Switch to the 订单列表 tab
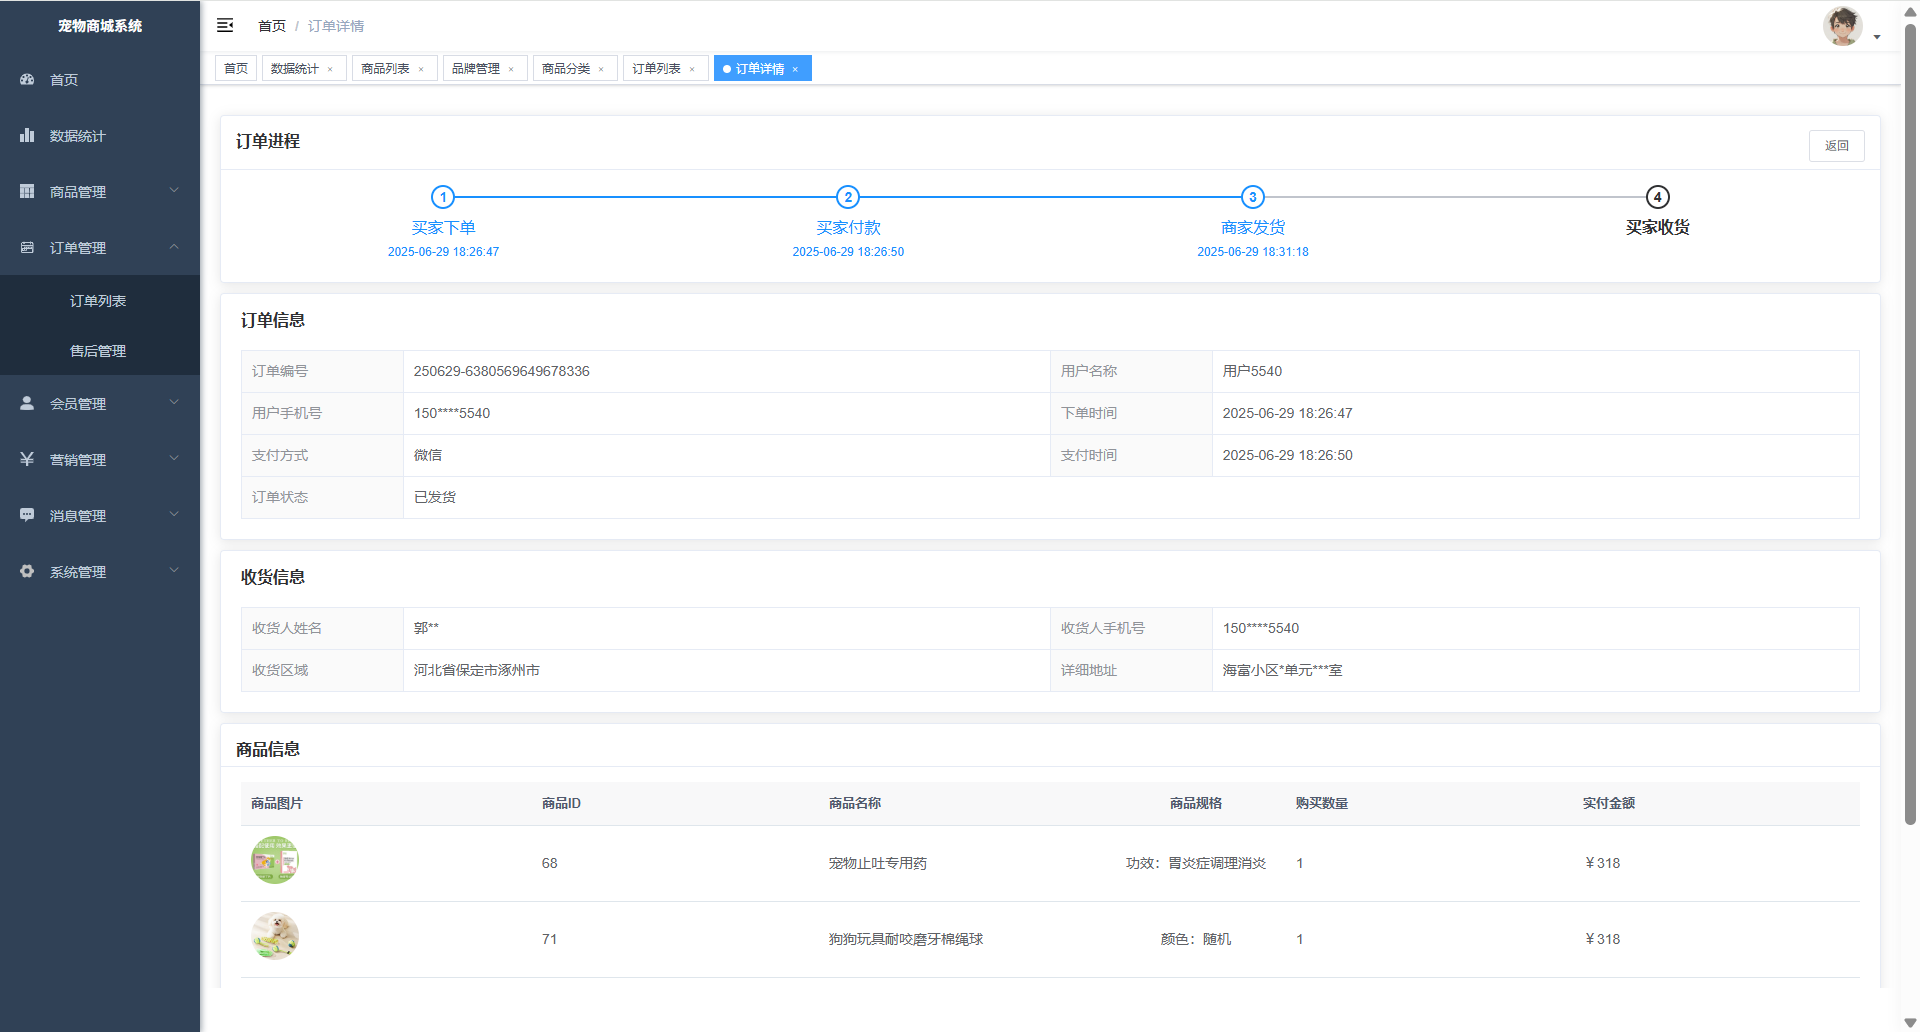The width and height of the screenshot is (1920, 1032). 656,69
